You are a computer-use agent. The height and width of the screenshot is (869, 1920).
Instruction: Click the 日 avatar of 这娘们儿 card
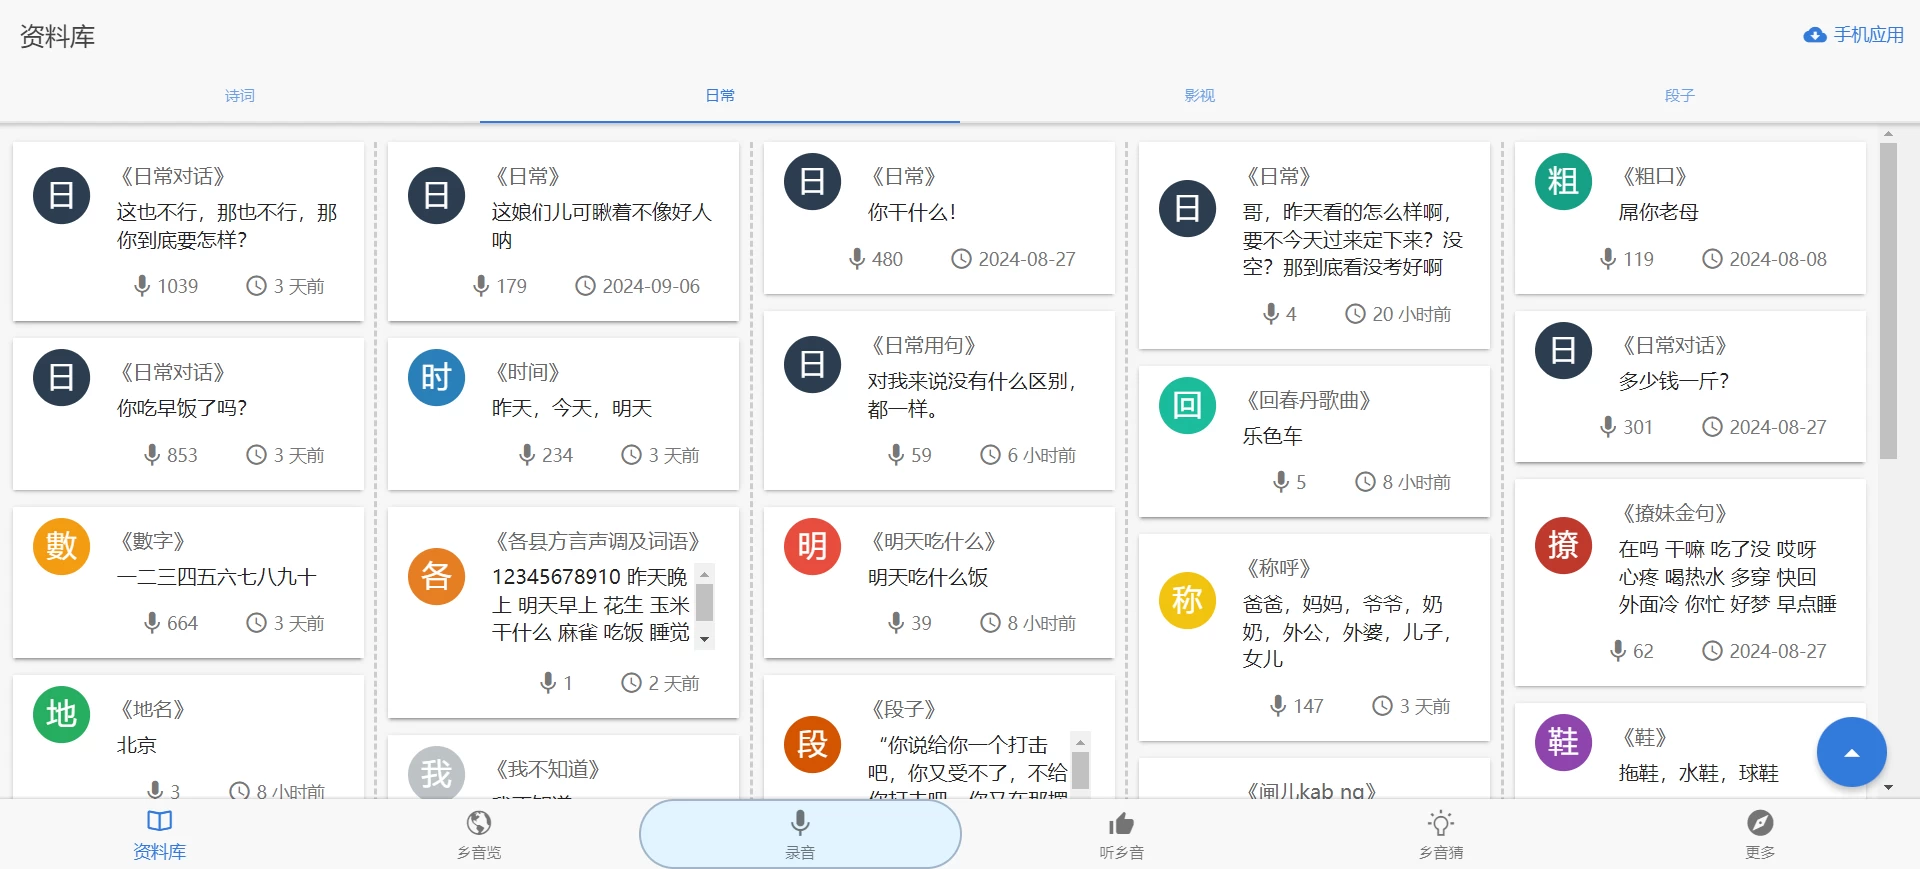point(437,195)
